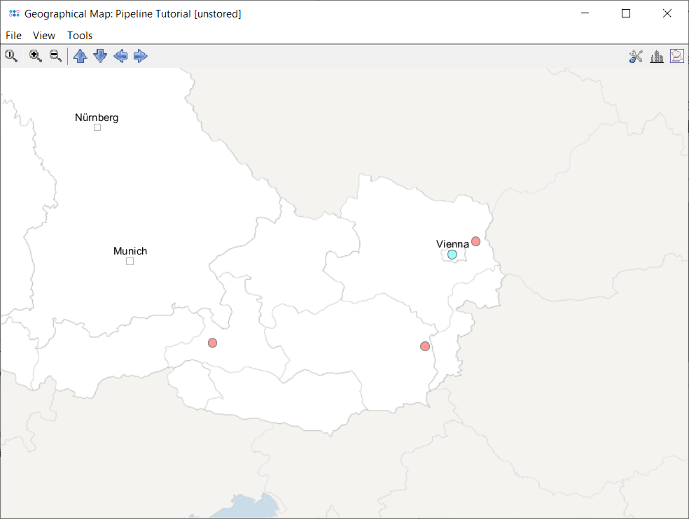Pan the map up with arrow
This screenshot has height=519, width=689.
point(80,56)
